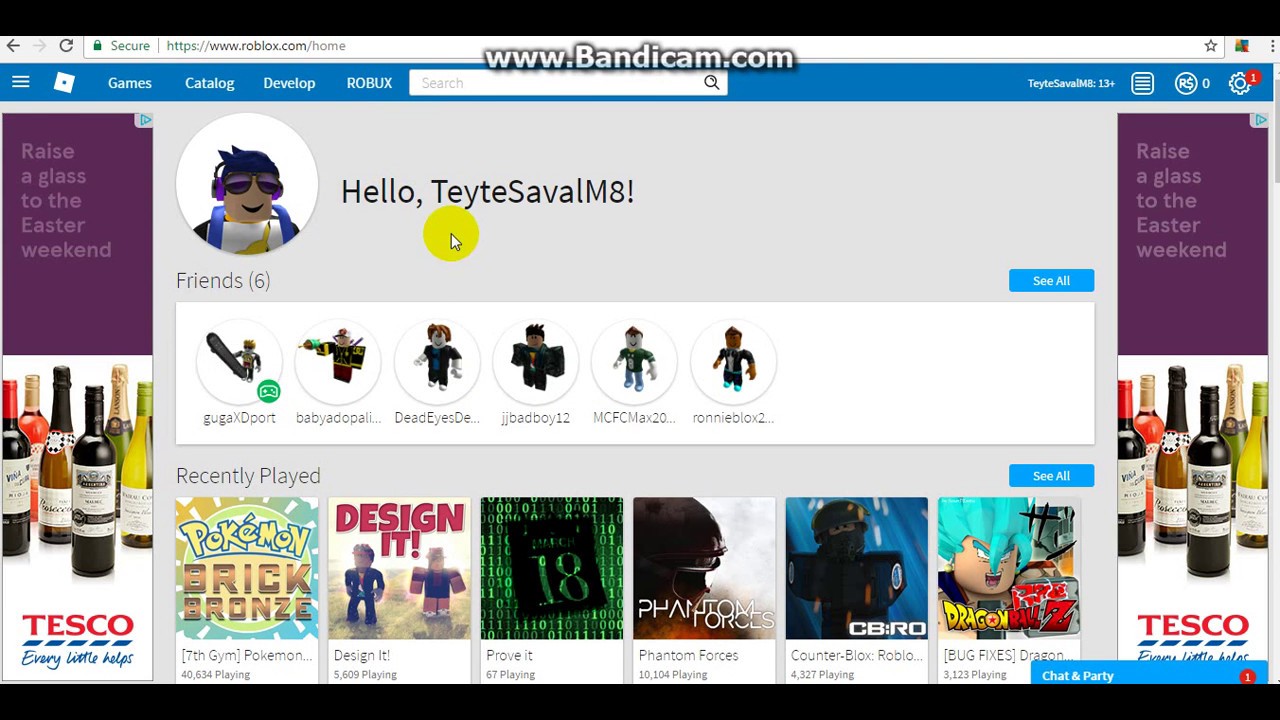Click the Friends (6) heading
This screenshot has width=1280, height=720.
click(223, 281)
